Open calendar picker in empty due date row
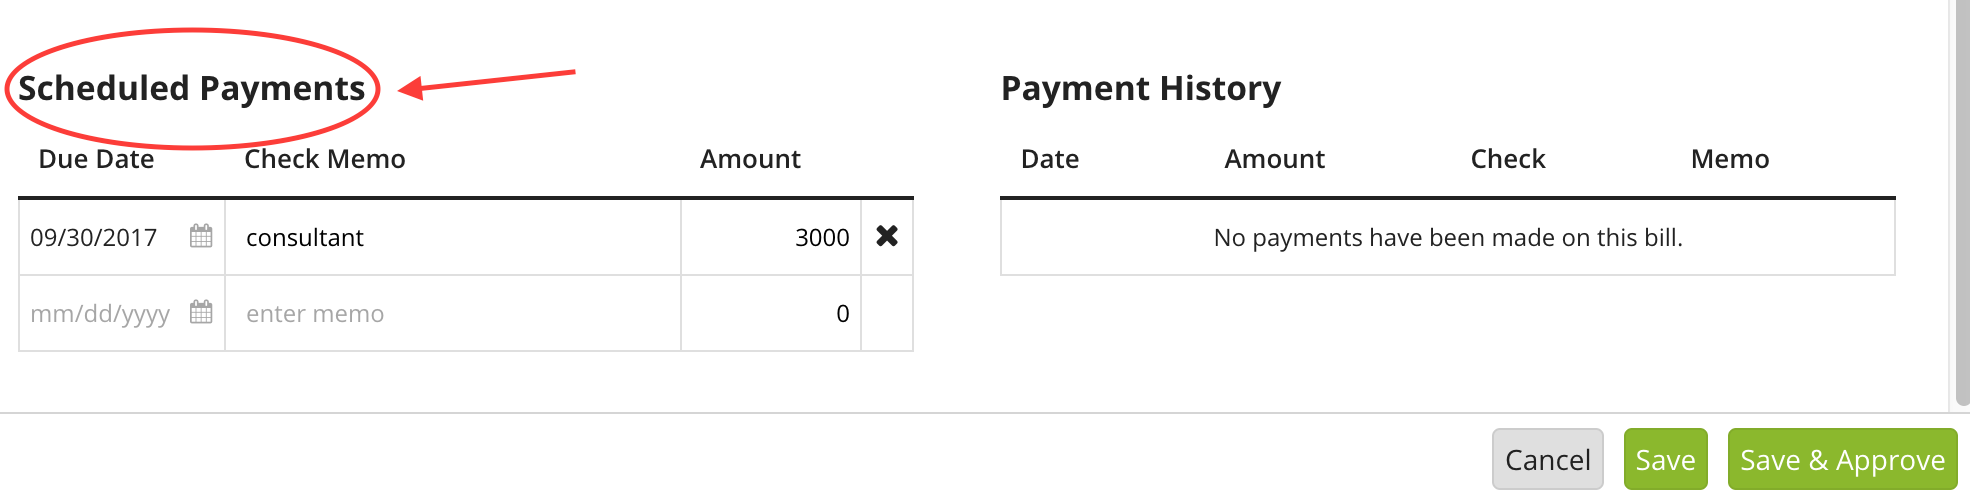The image size is (1970, 502). click(x=201, y=312)
